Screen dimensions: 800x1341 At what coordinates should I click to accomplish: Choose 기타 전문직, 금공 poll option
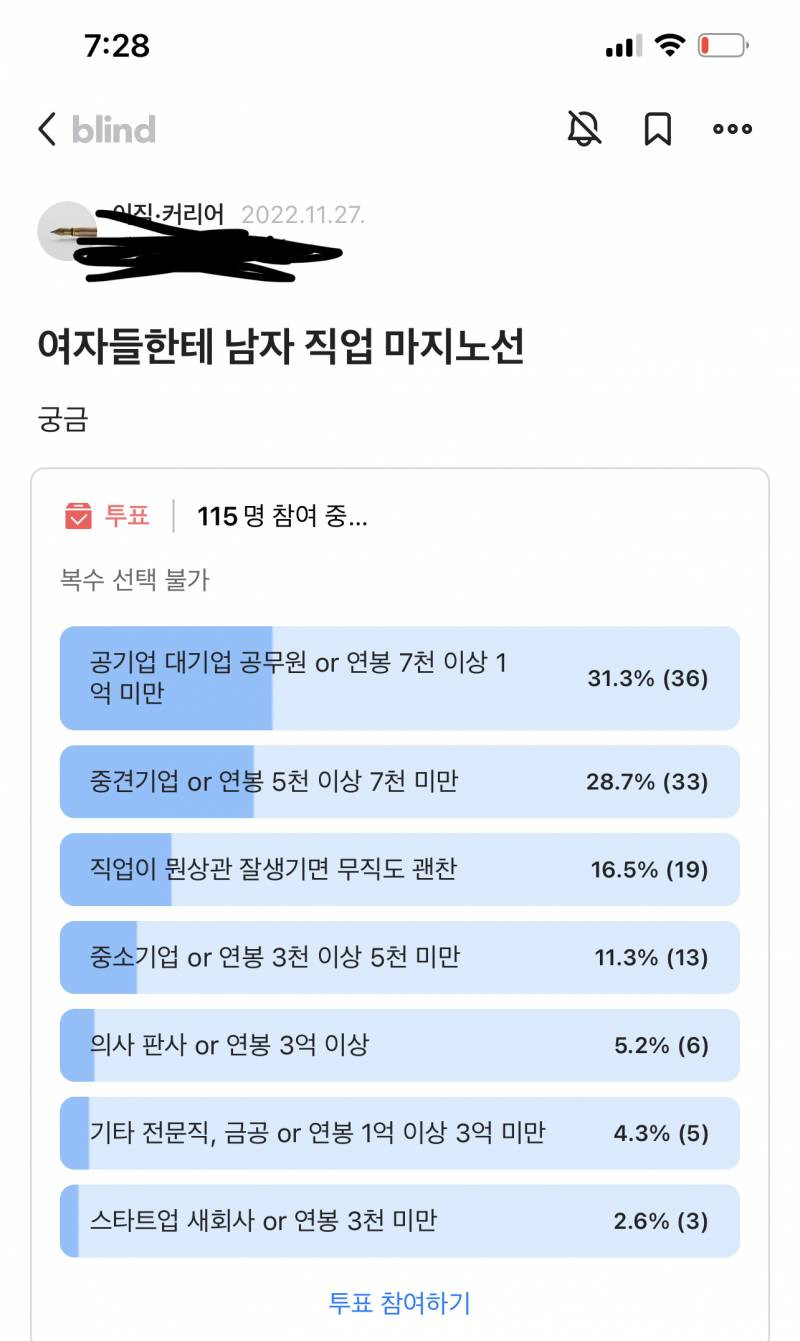[399, 1133]
